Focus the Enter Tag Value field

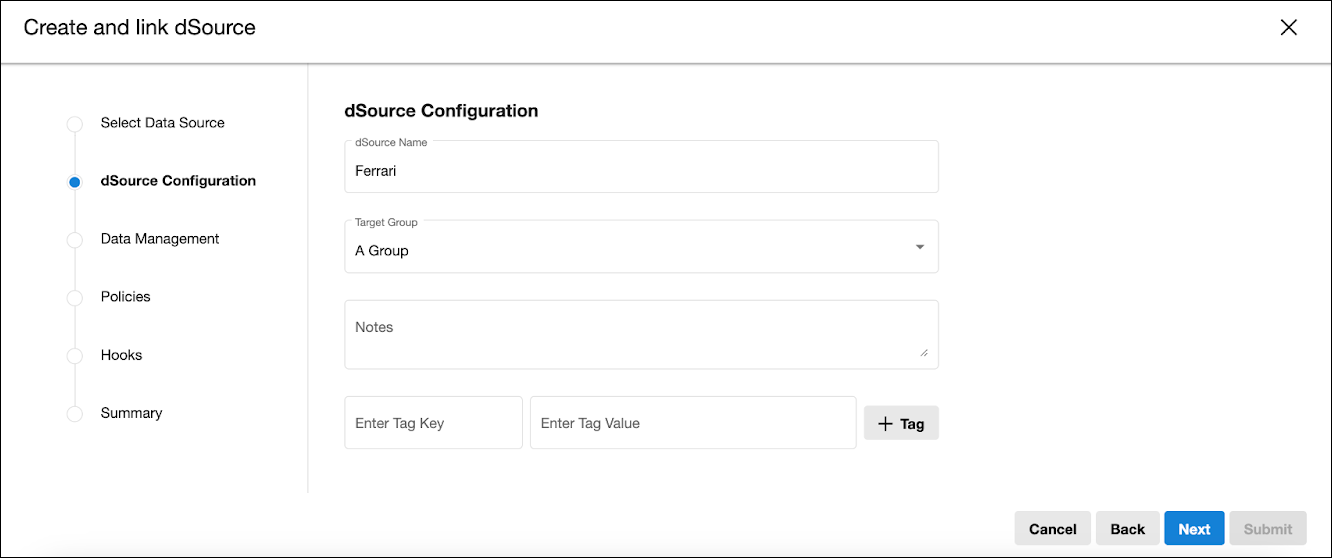pyautogui.click(x=692, y=423)
